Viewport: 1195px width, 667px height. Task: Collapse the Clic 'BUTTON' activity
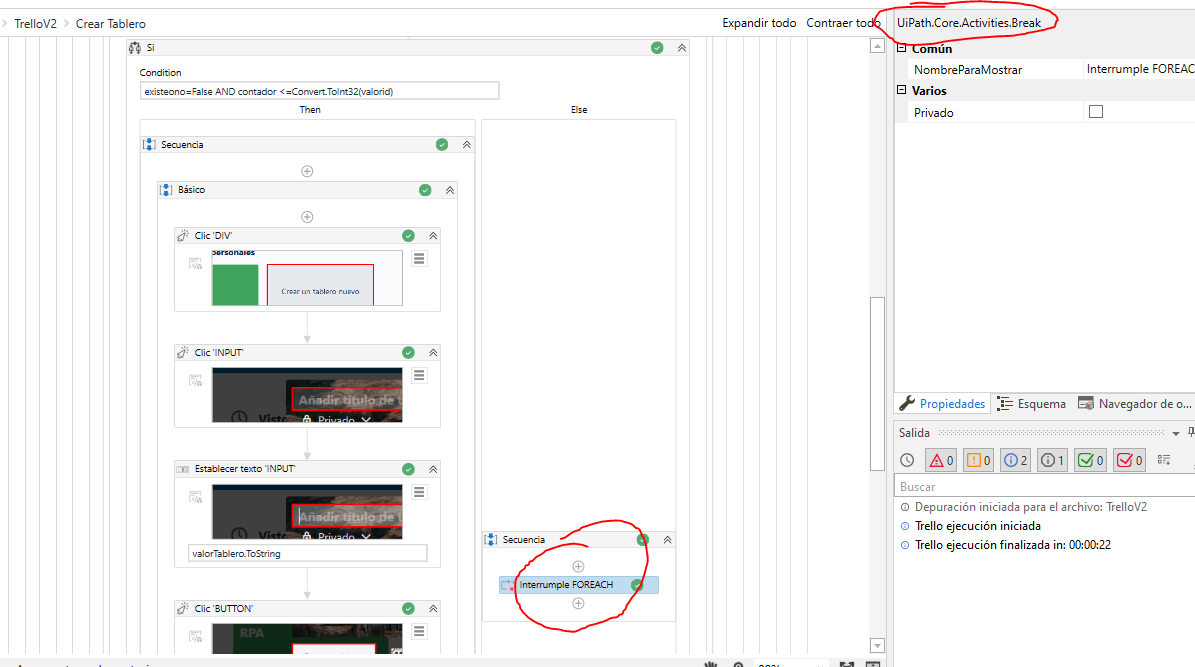[x=434, y=608]
